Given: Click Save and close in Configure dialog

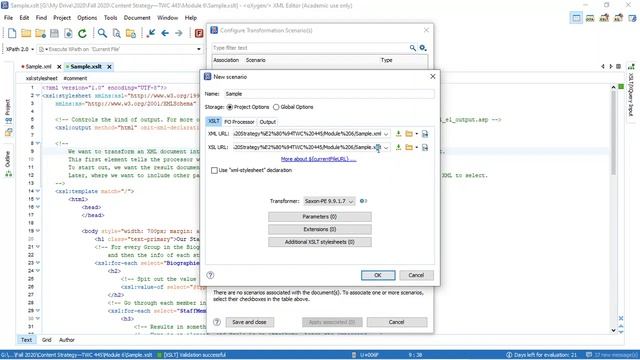Looking at the screenshot, I should point(249,322).
